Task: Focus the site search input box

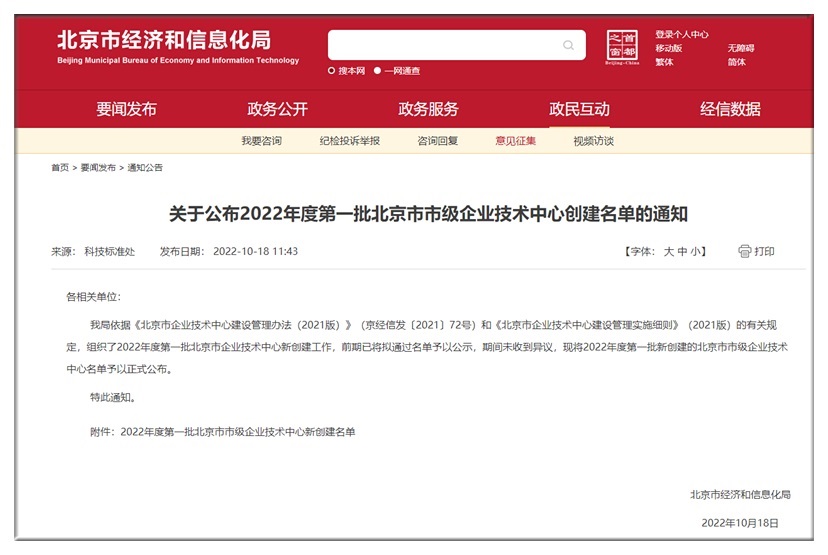Action: (x=456, y=45)
